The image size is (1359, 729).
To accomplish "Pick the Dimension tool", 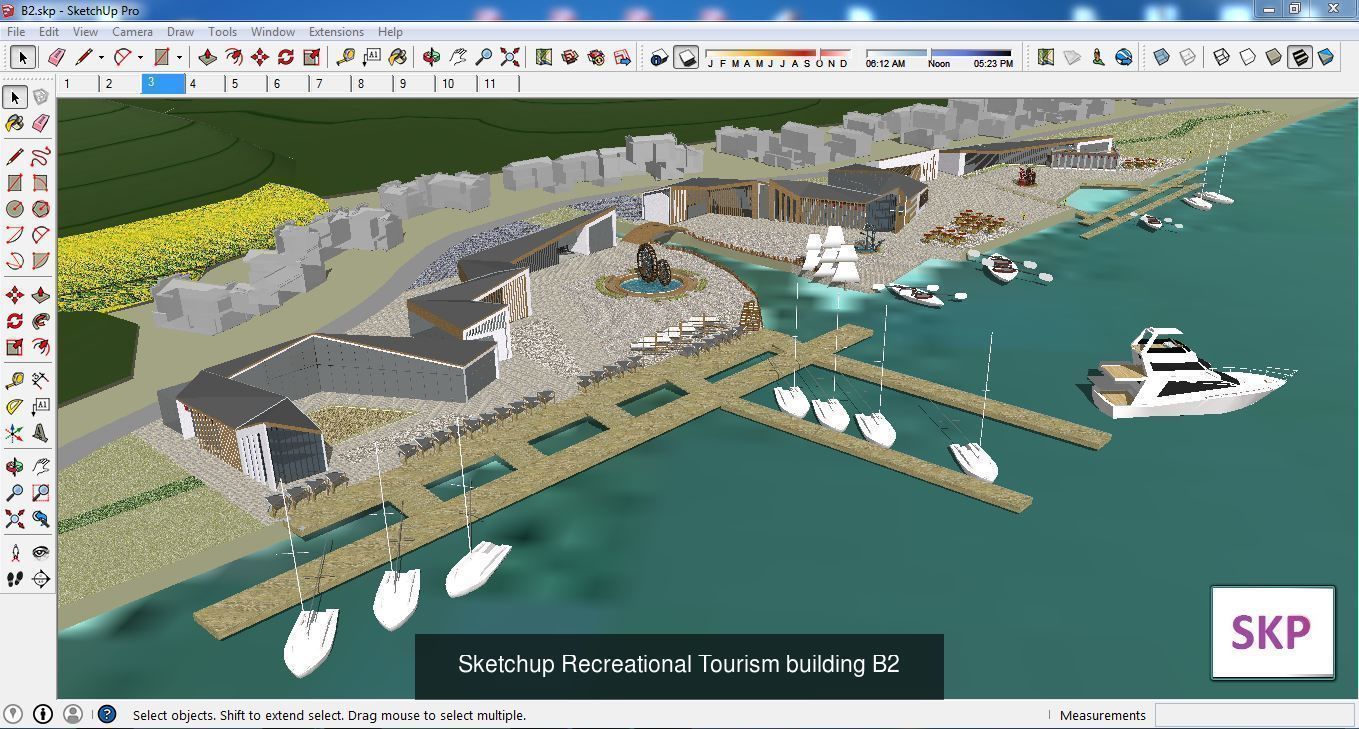I will click(x=40, y=381).
